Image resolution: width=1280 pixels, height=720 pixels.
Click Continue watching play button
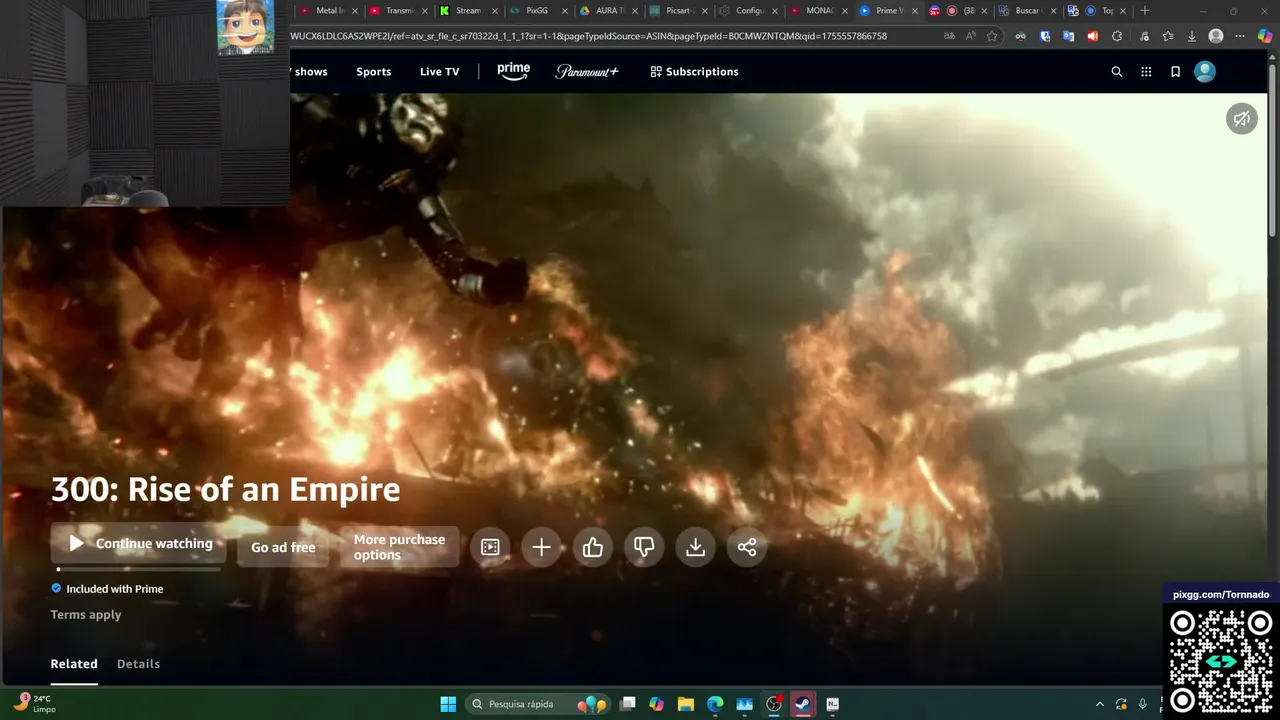(140, 544)
